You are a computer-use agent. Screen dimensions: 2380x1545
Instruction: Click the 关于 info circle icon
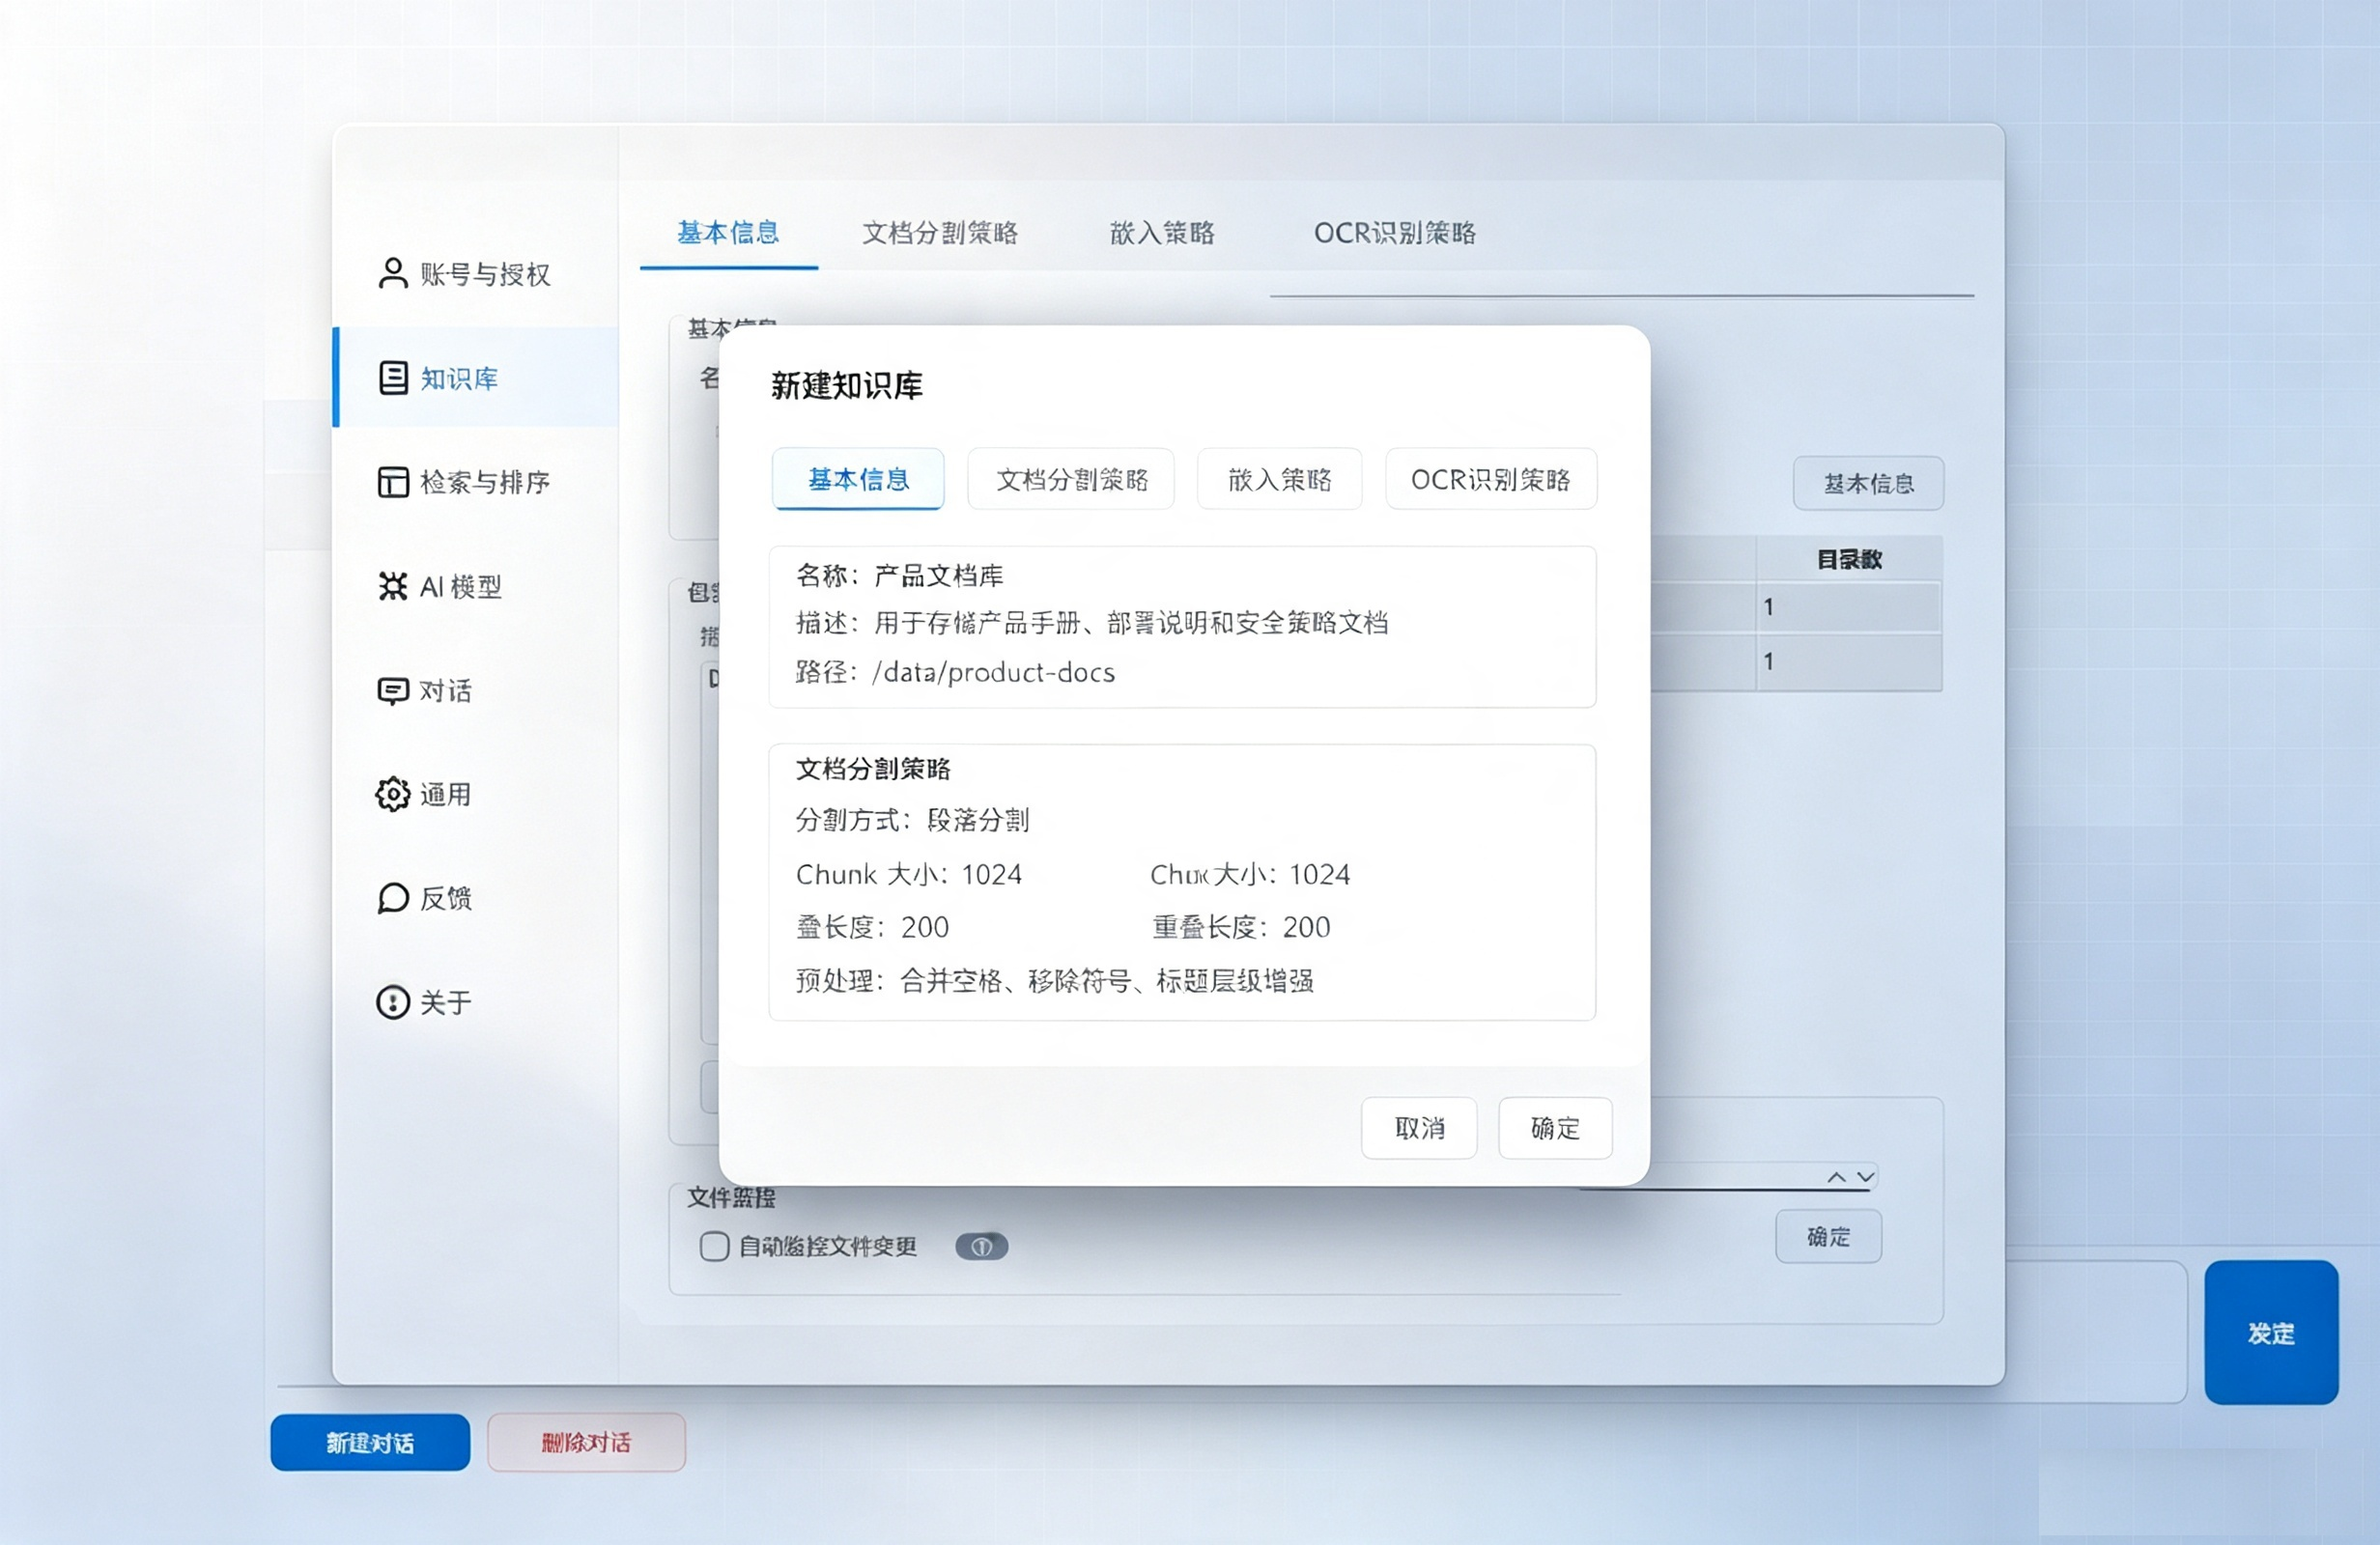pos(393,1002)
